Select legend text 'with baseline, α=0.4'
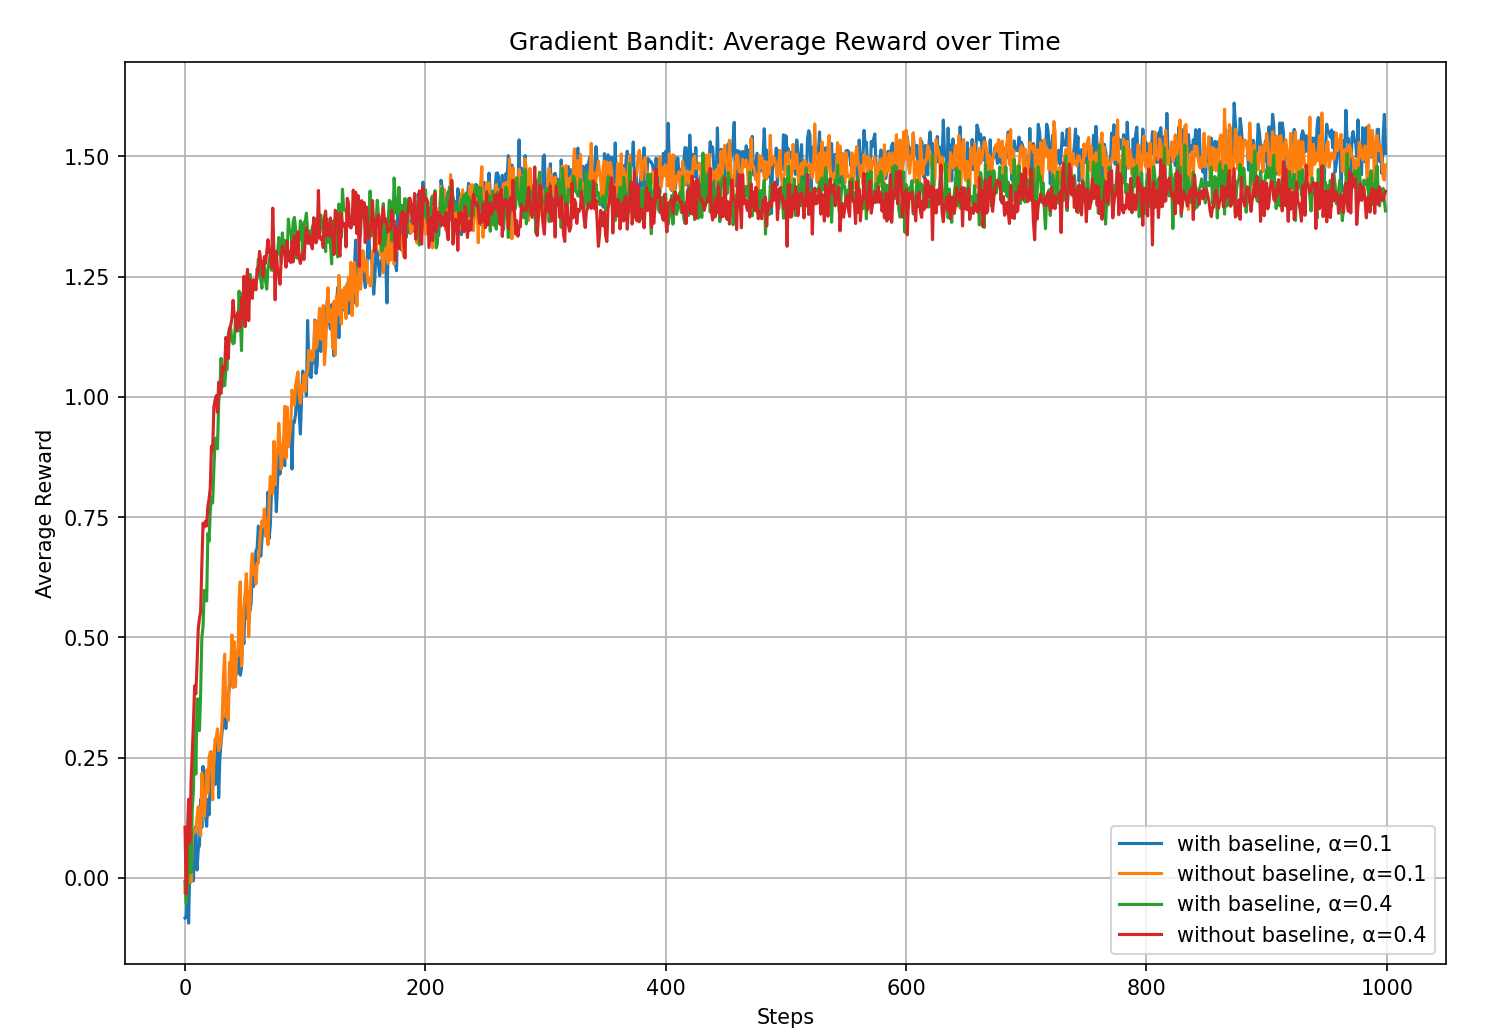The image size is (1511, 1028). (x=1284, y=904)
